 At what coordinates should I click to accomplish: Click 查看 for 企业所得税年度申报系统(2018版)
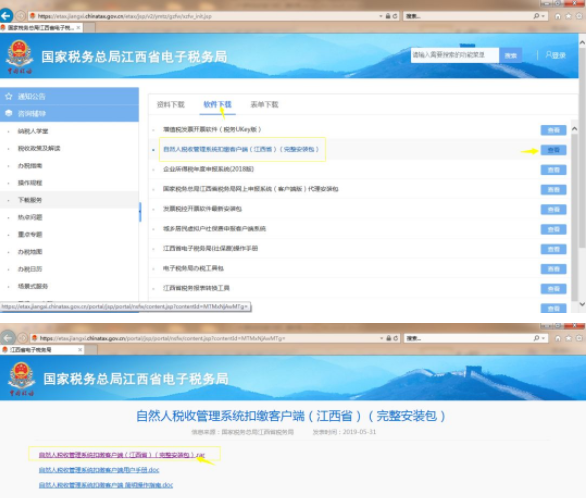[553, 170]
